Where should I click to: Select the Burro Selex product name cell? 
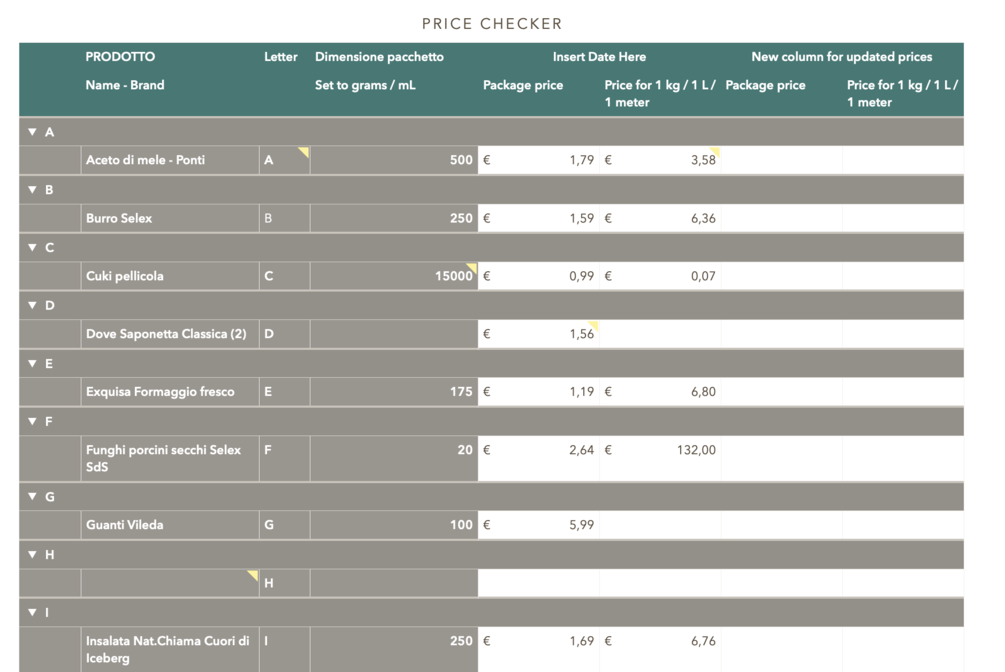(x=168, y=218)
